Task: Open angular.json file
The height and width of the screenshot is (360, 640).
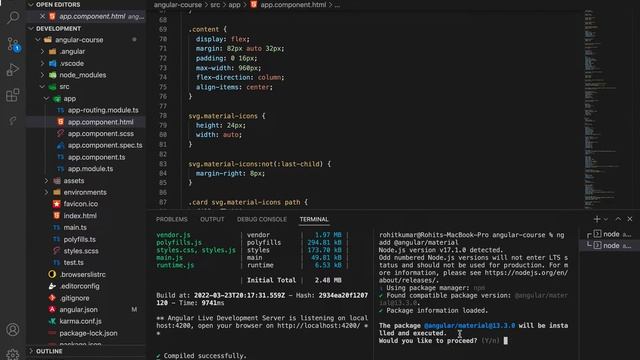Action: [78, 310]
